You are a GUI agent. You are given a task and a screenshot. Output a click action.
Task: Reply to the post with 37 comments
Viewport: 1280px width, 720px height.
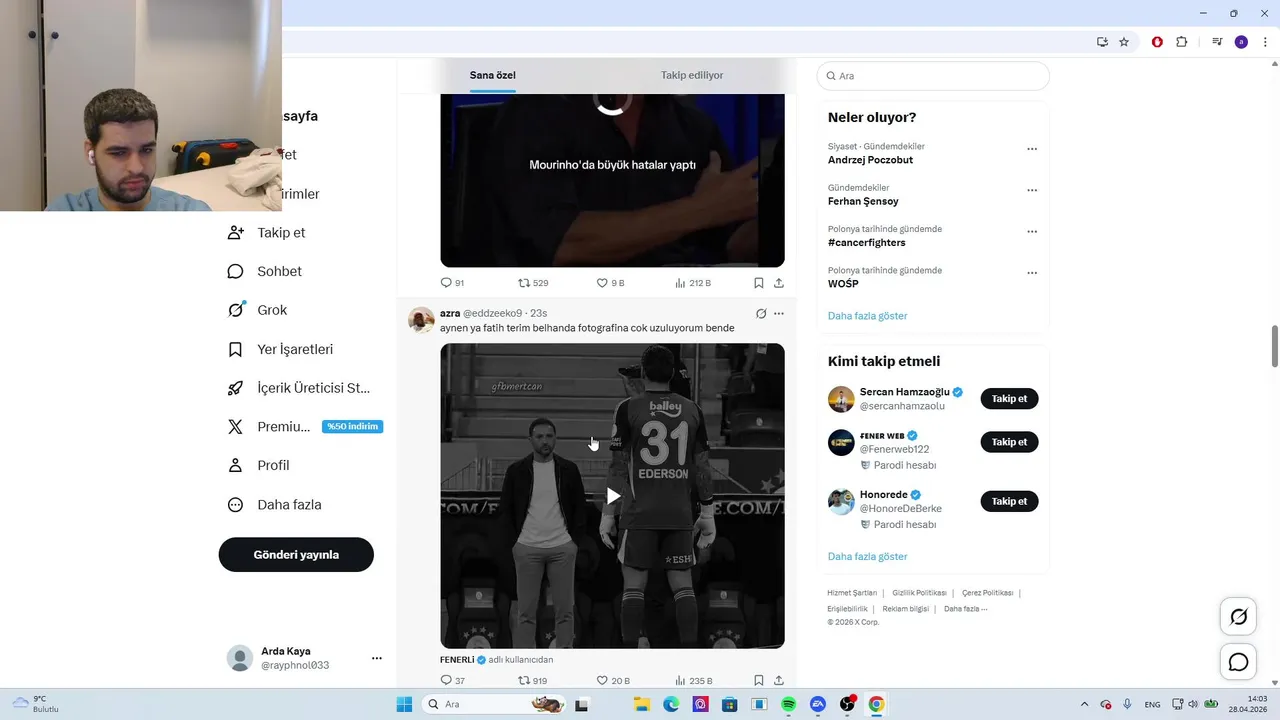pos(452,680)
